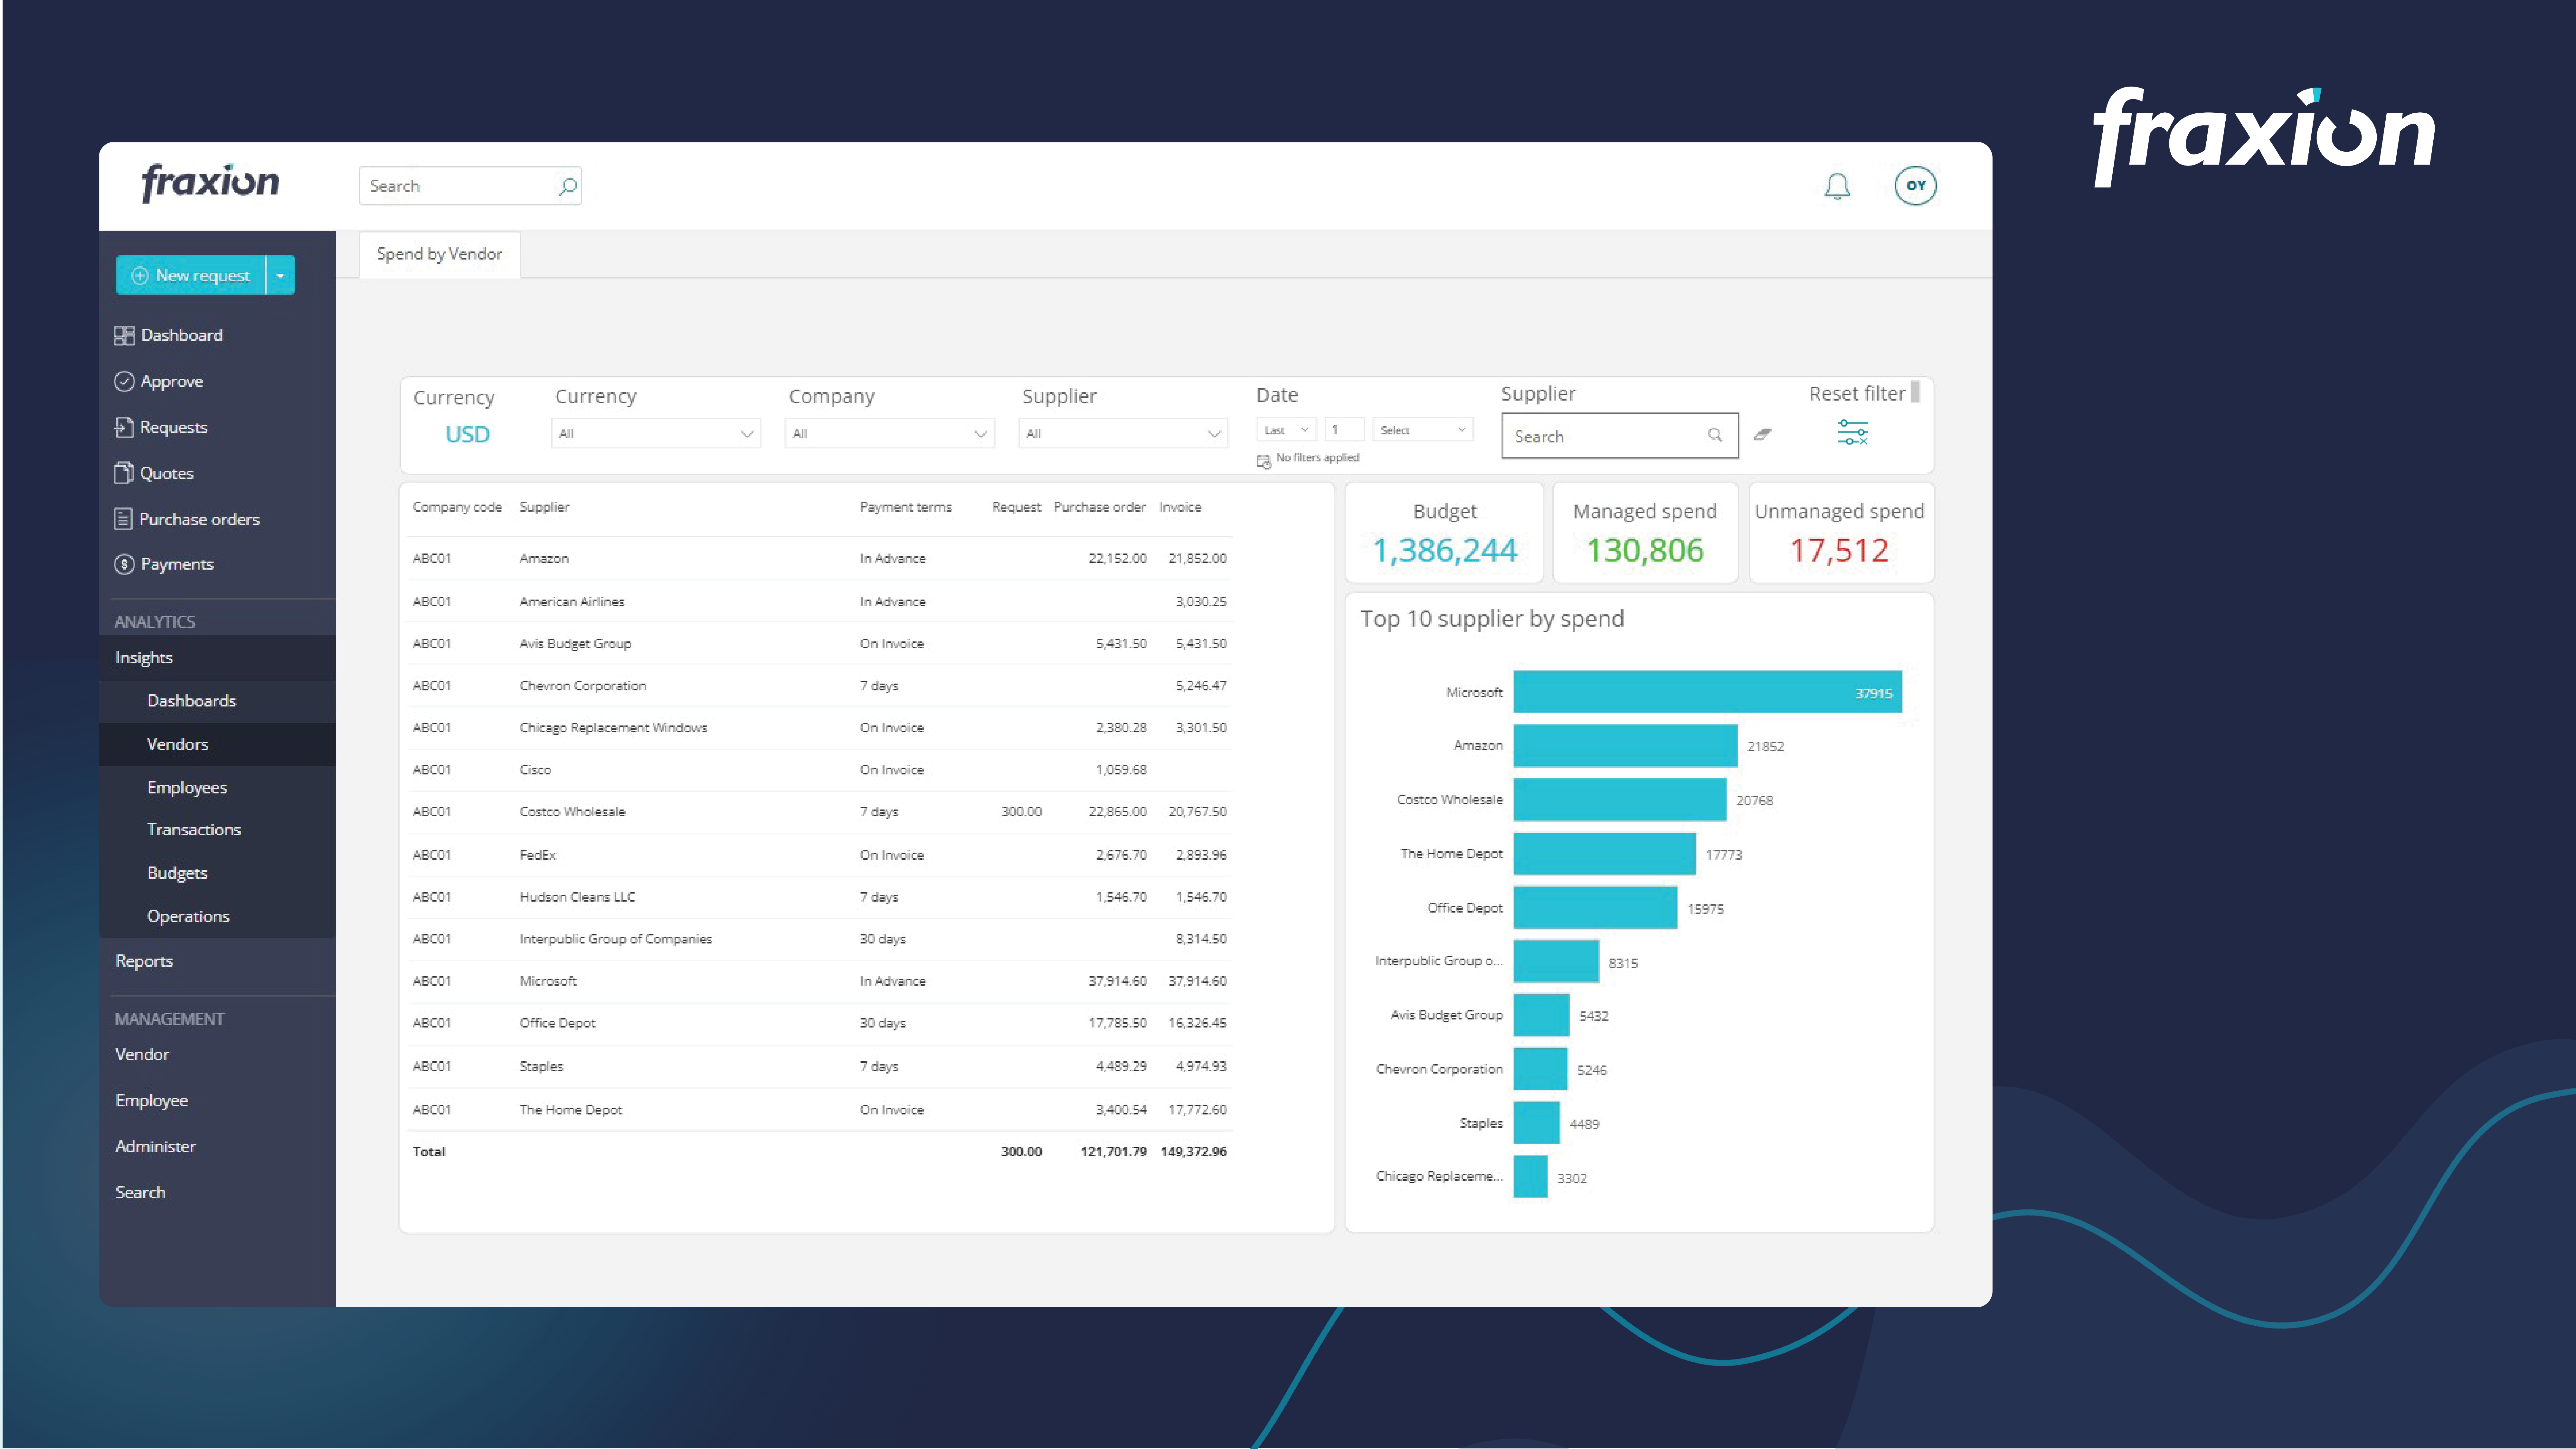Viewport: 2576px width, 1449px height.
Task: Select Budgets in the Analytics menu
Action: pyautogui.click(x=177, y=872)
